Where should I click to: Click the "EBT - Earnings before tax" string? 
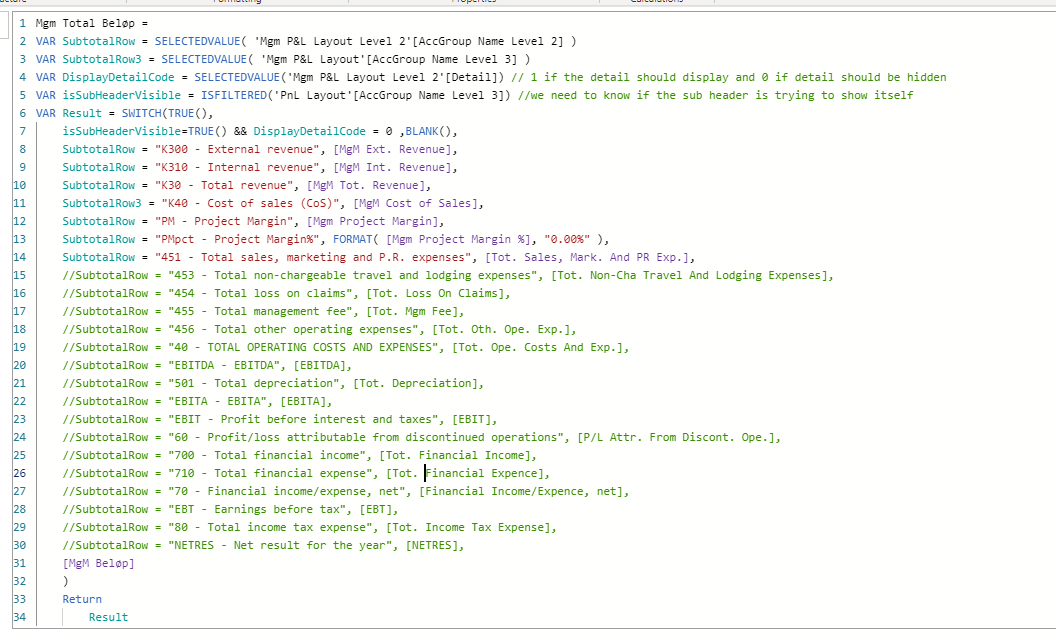pos(257,509)
